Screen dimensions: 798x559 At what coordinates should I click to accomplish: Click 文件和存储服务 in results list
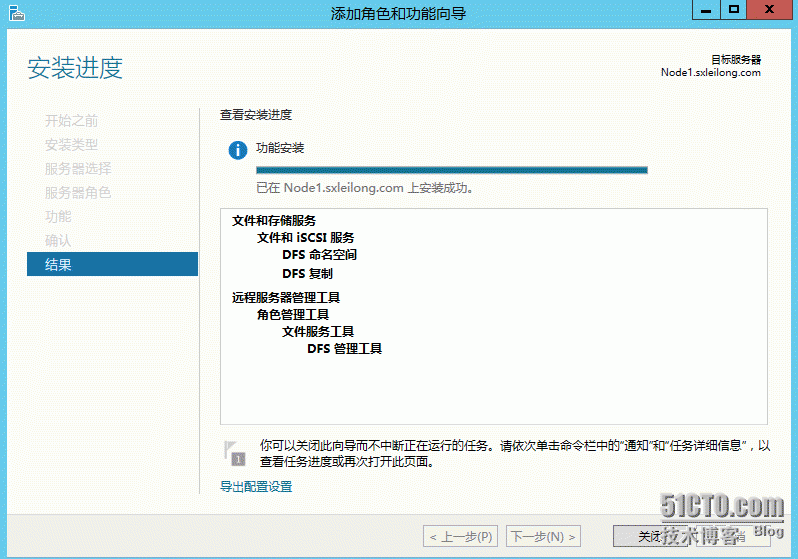coord(274,220)
